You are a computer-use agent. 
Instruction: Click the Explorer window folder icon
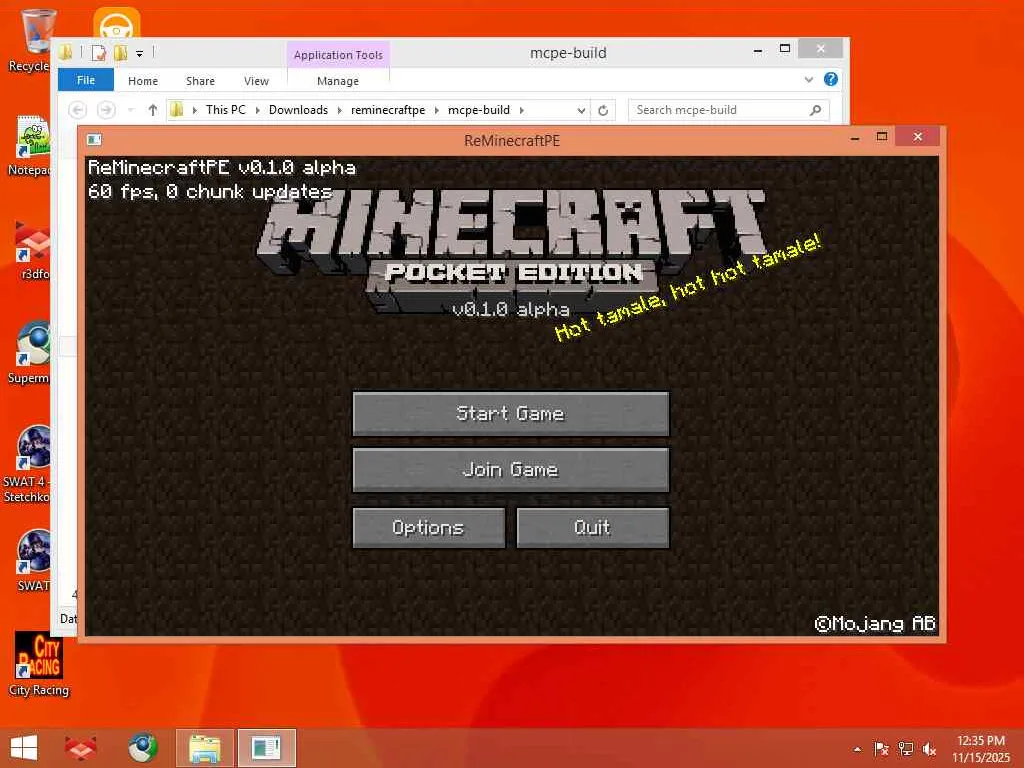click(x=65, y=52)
